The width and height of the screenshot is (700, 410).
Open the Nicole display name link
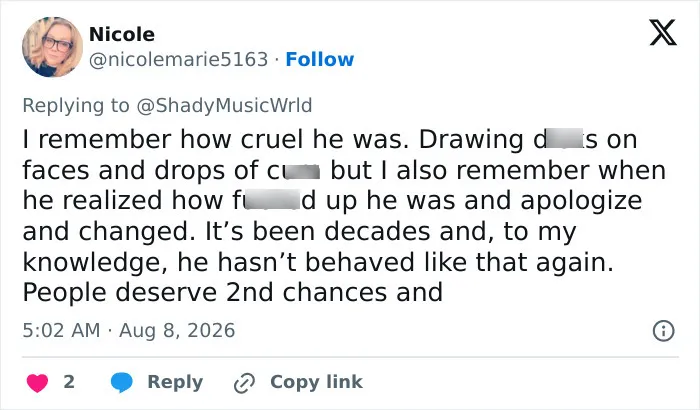click(122, 34)
